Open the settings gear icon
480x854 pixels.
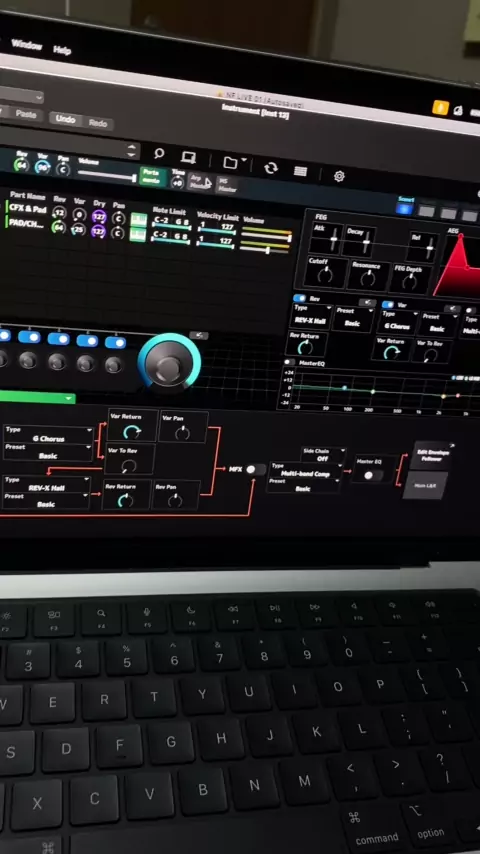click(x=339, y=176)
